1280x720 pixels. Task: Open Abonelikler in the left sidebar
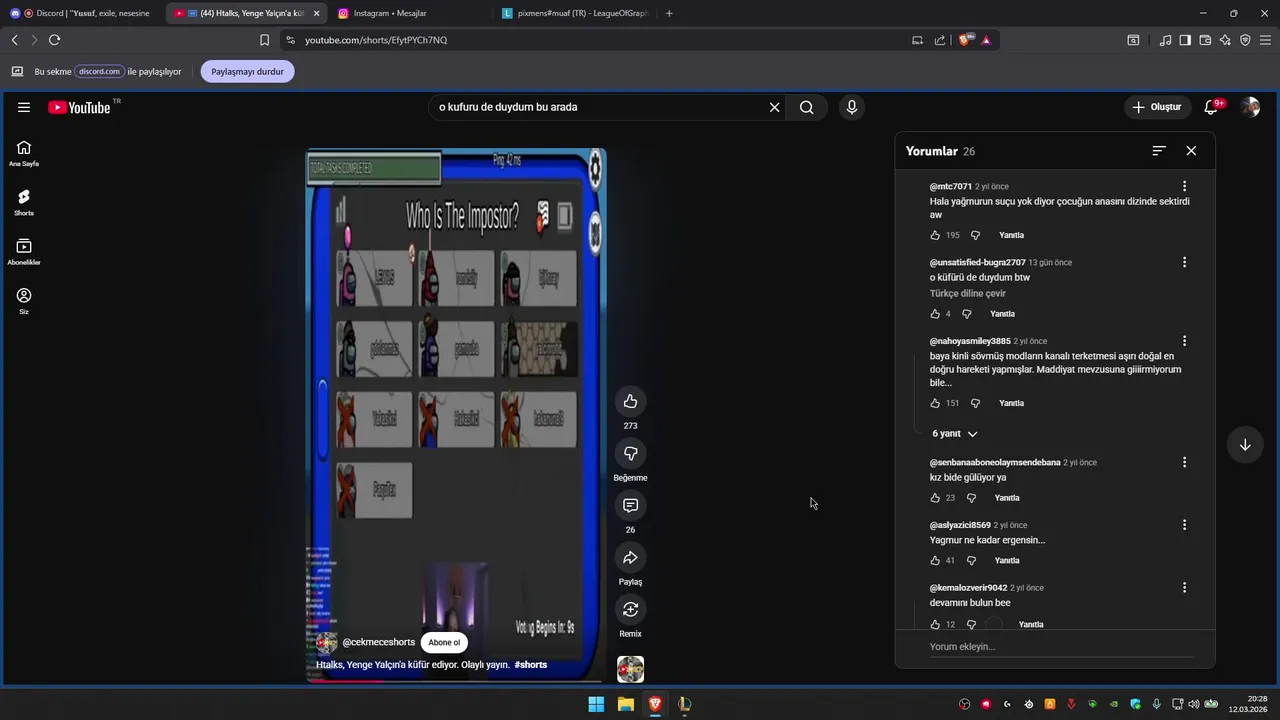tap(24, 252)
